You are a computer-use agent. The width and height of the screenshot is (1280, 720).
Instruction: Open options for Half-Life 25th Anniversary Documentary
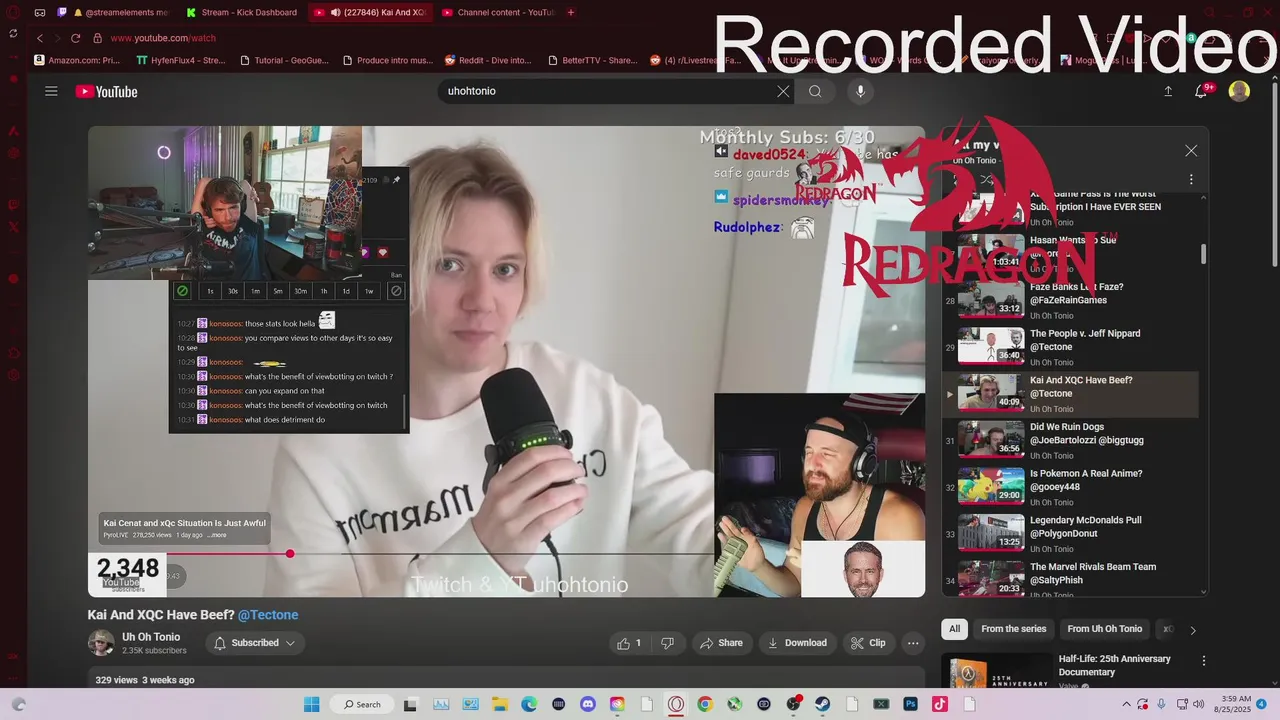(1204, 661)
